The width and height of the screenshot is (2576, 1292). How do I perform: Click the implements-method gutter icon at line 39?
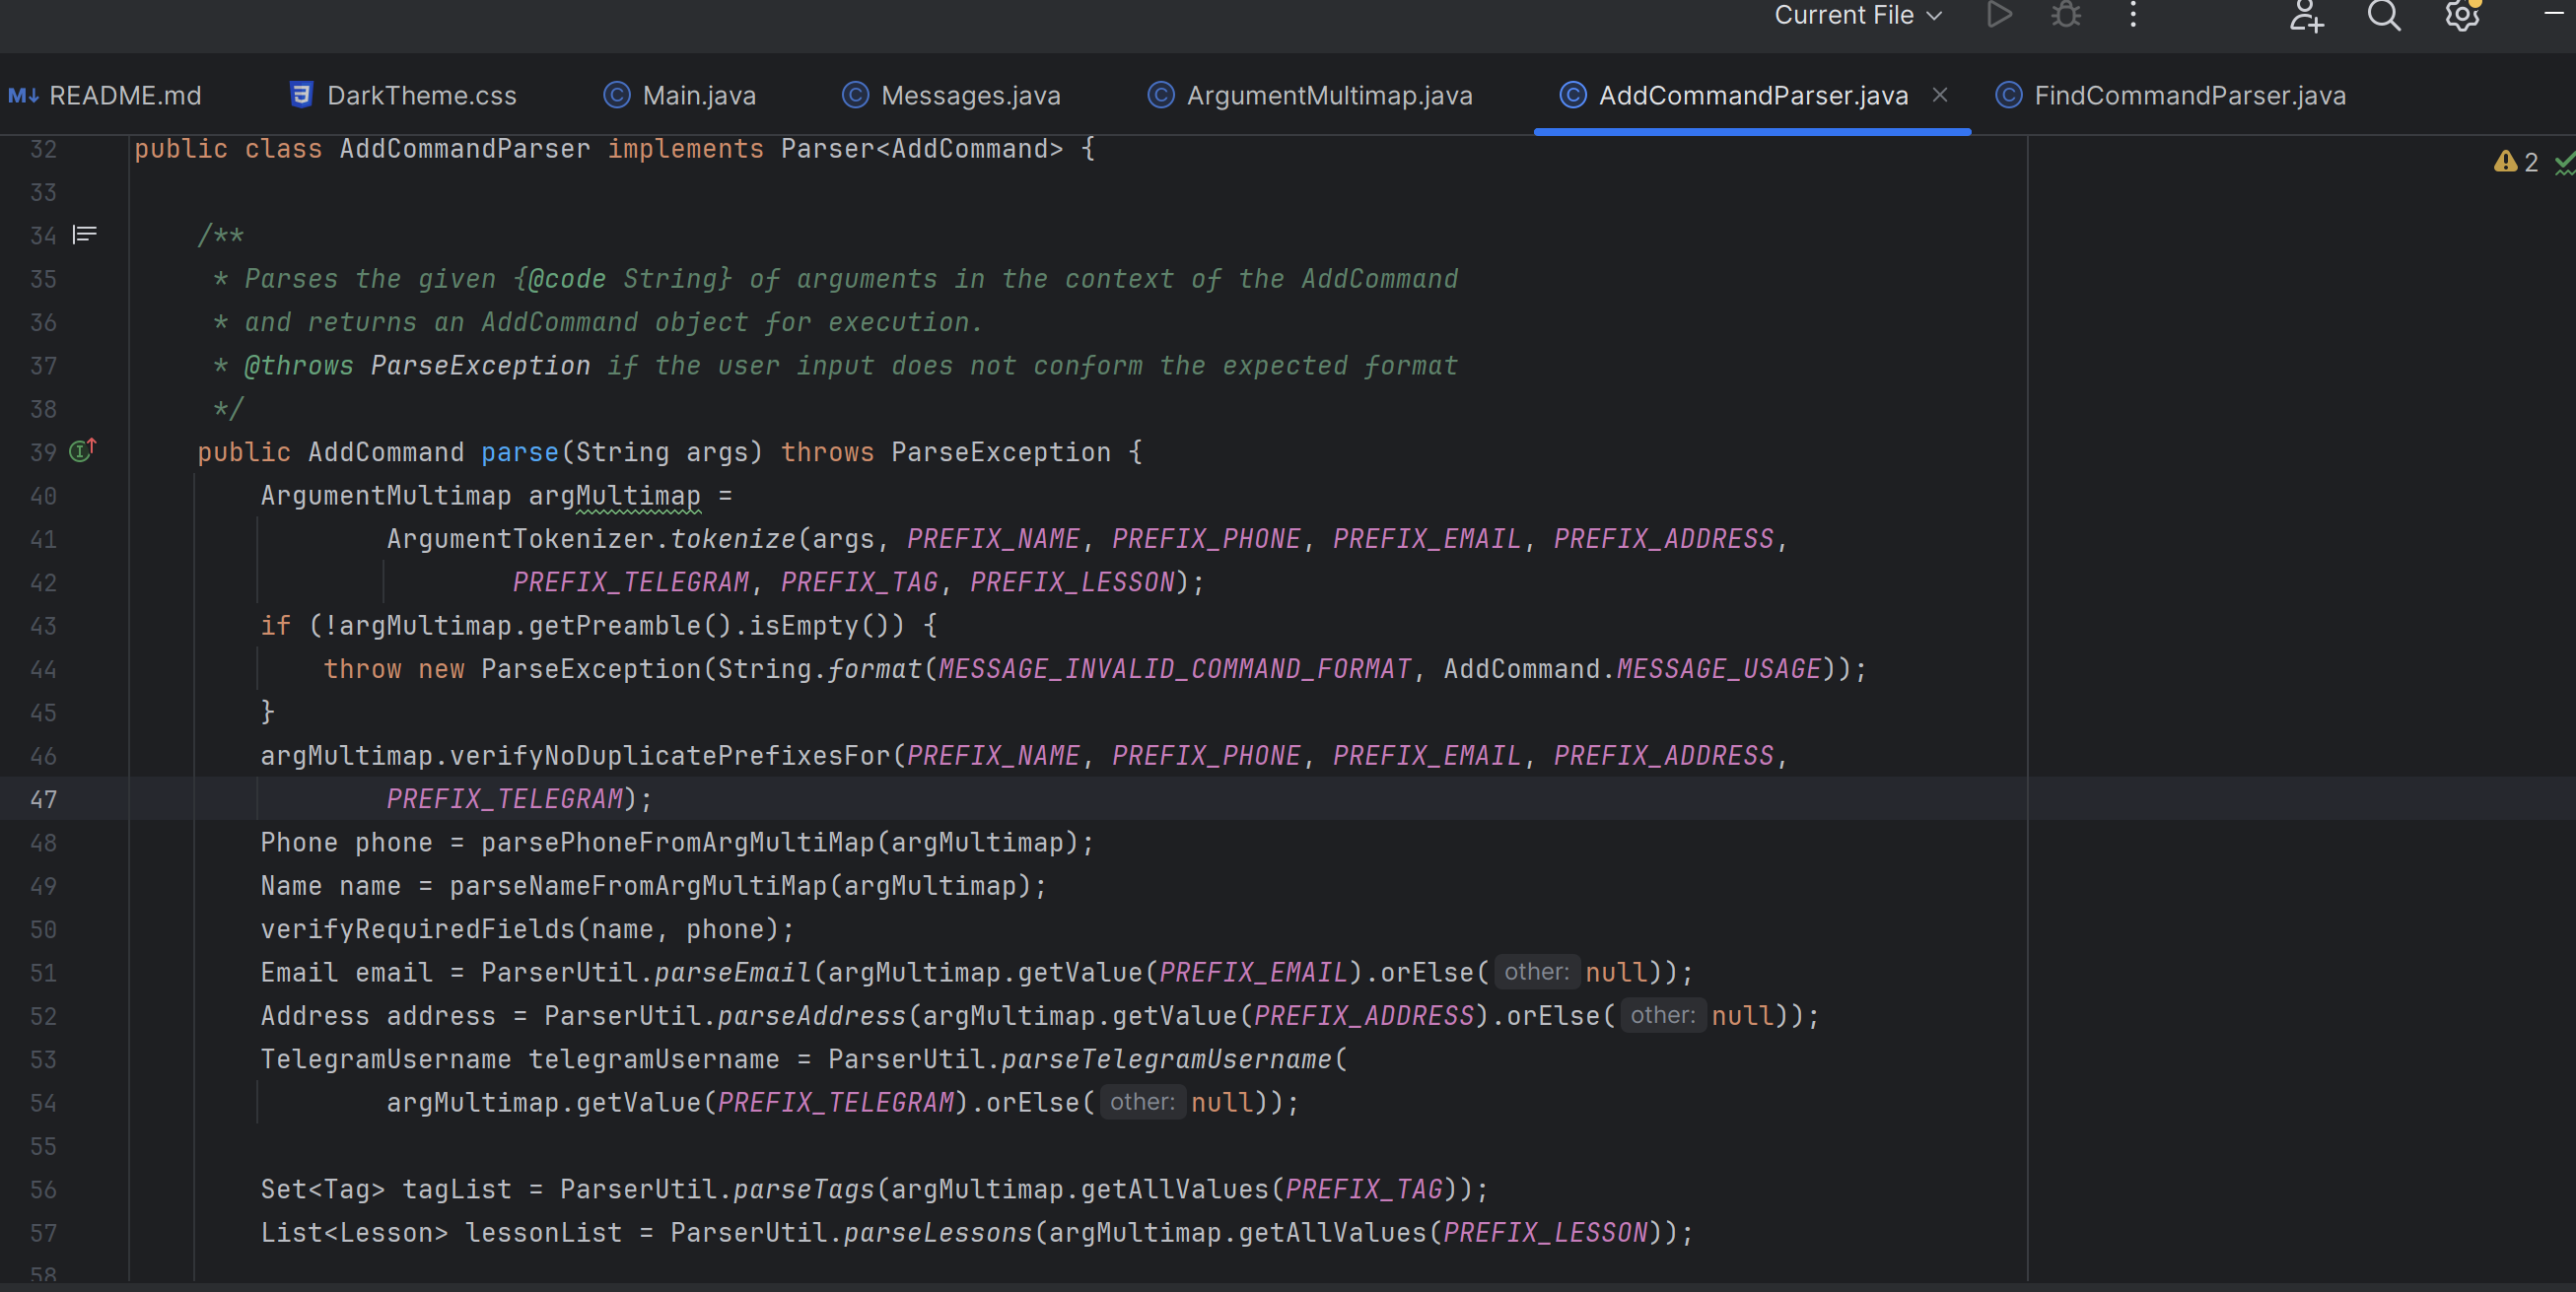tap(82, 450)
